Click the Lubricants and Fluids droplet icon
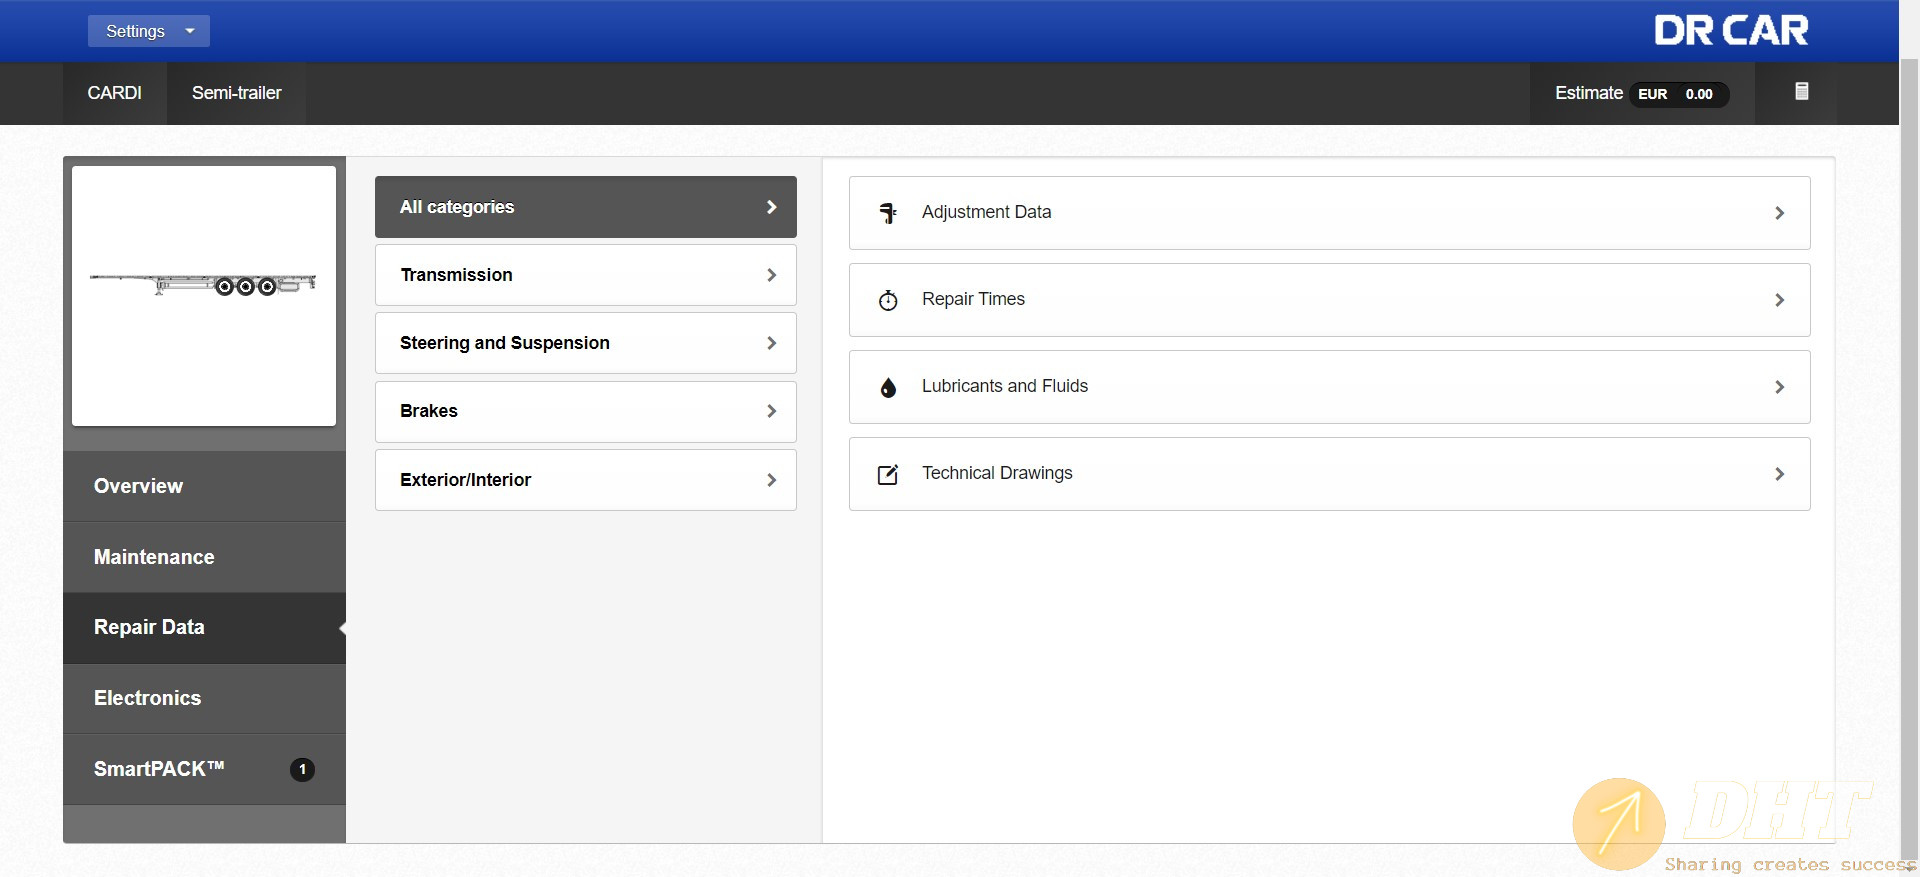The width and height of the screenshot is (1920, 877). 888,387
